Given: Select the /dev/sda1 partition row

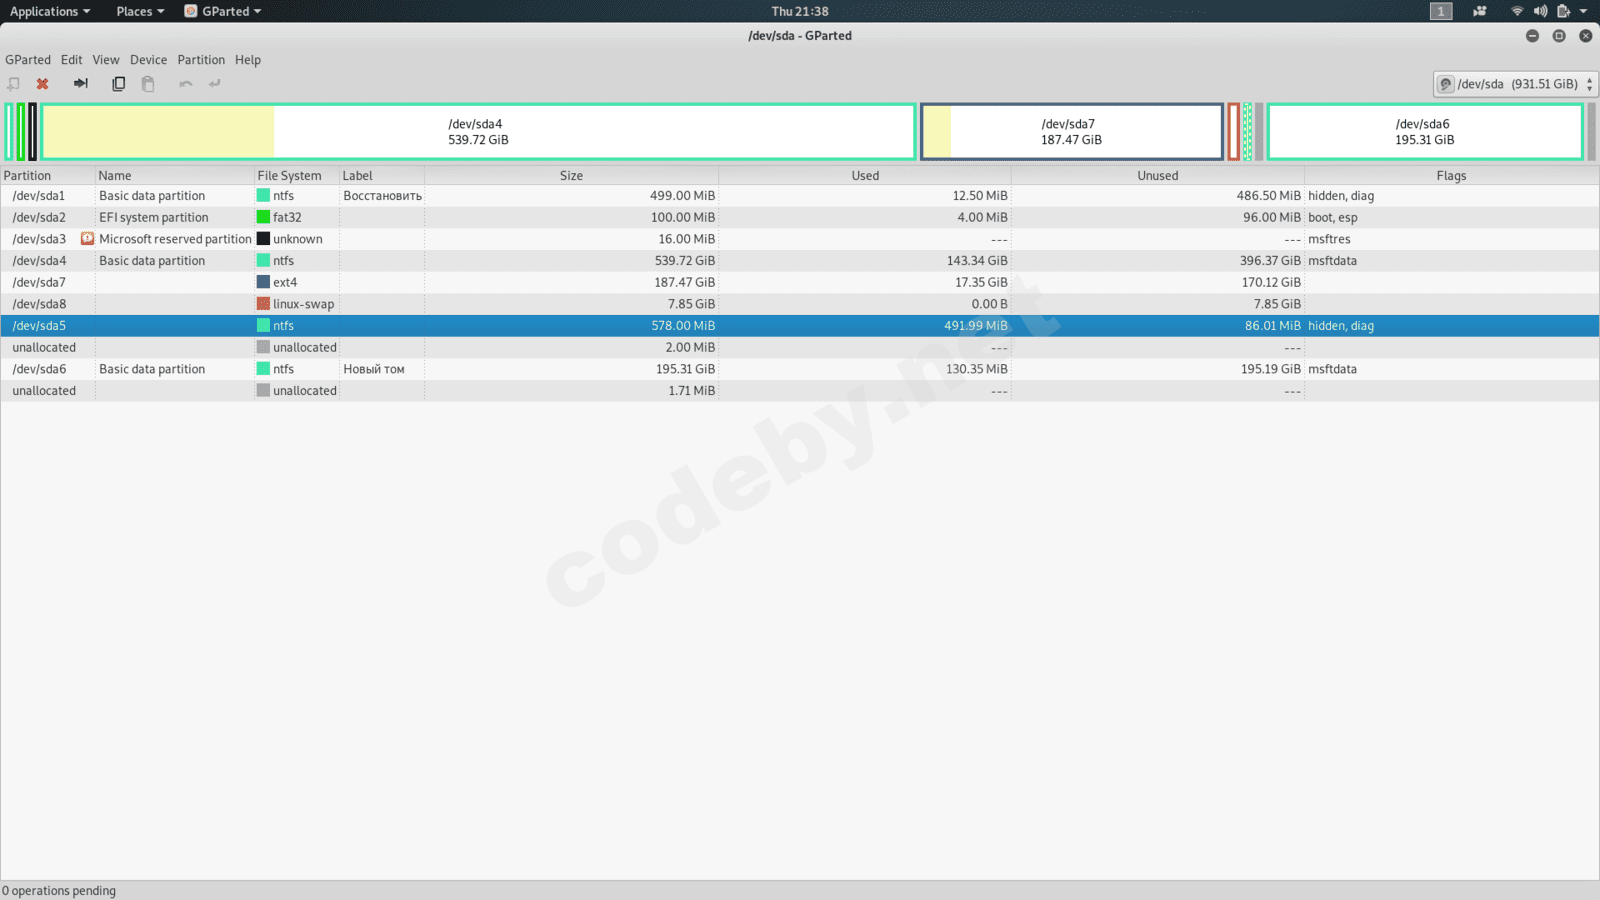Looking at the screenshot, I should coord(800,196).
